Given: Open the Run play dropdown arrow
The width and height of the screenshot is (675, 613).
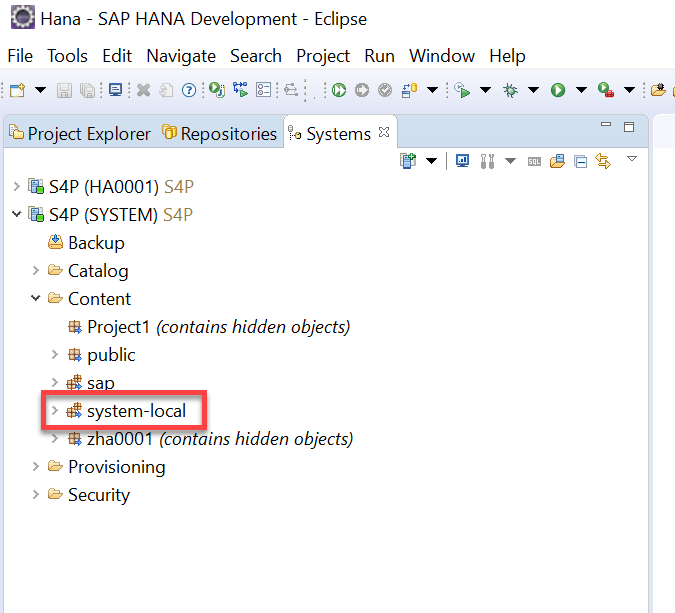Looking at the screenshot, I should point(581,90).
